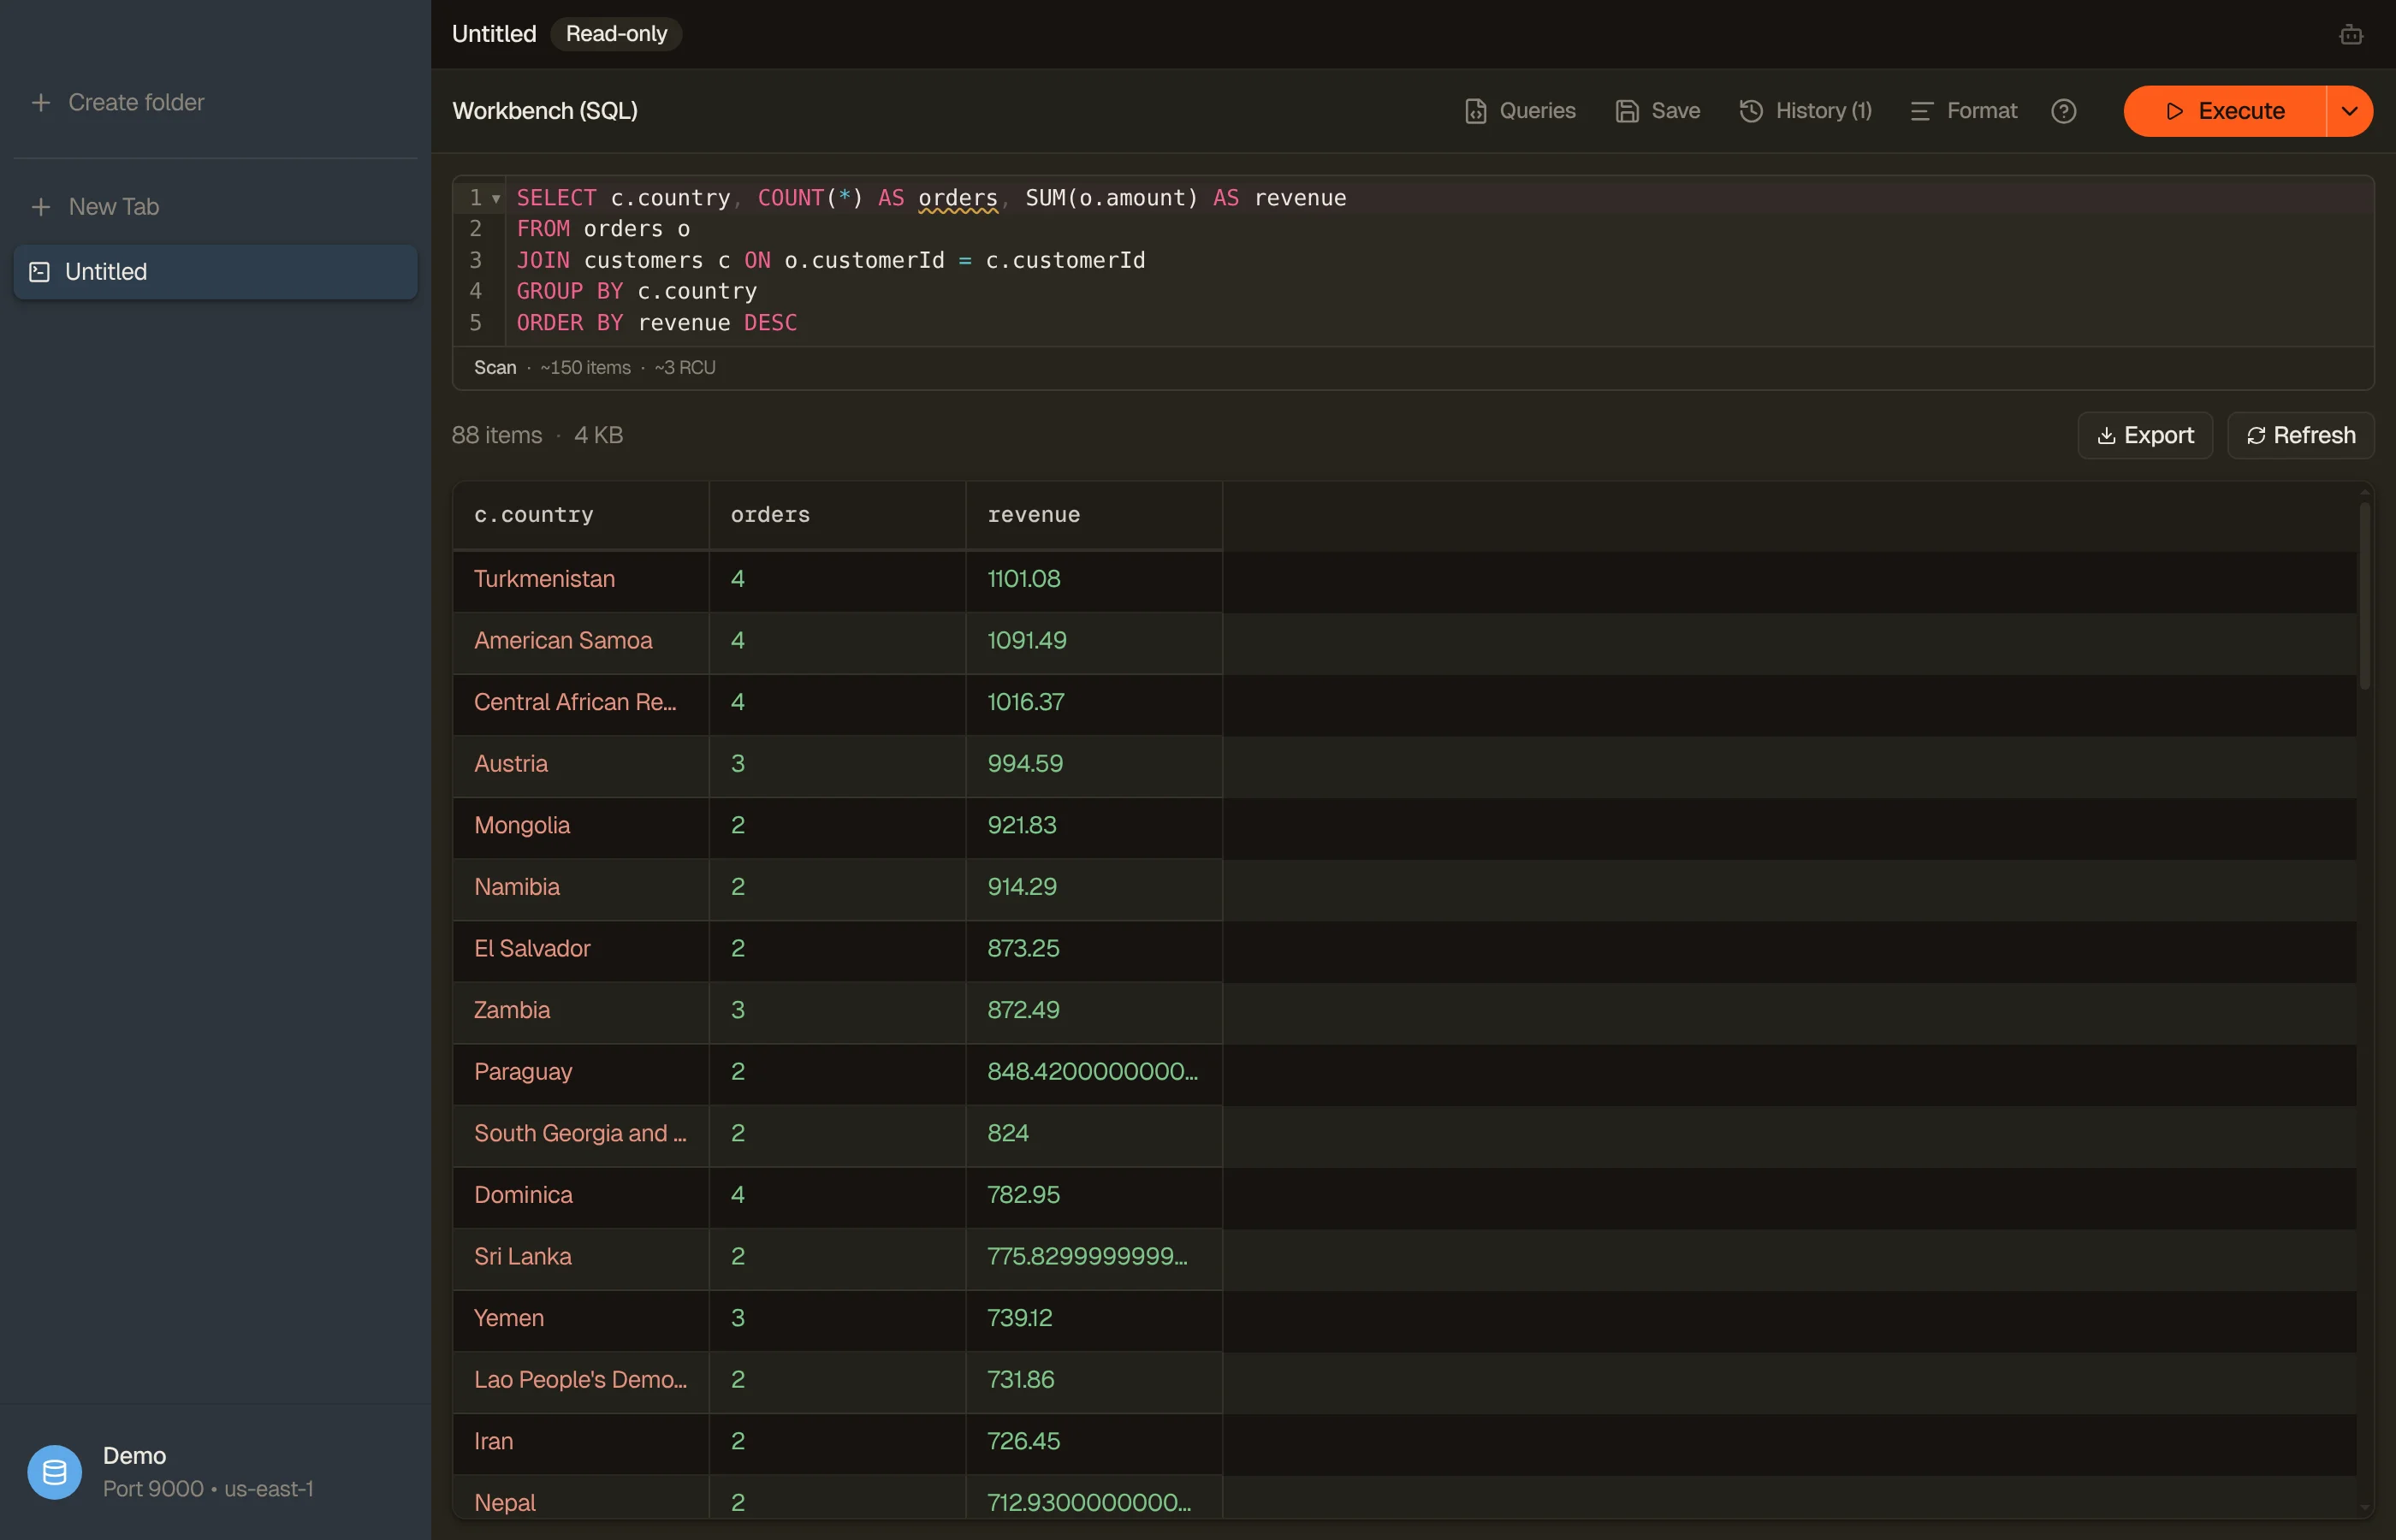This screenshot has height=1540, width=2396.
Task: Open History (1)
Action: (1806, 111)
